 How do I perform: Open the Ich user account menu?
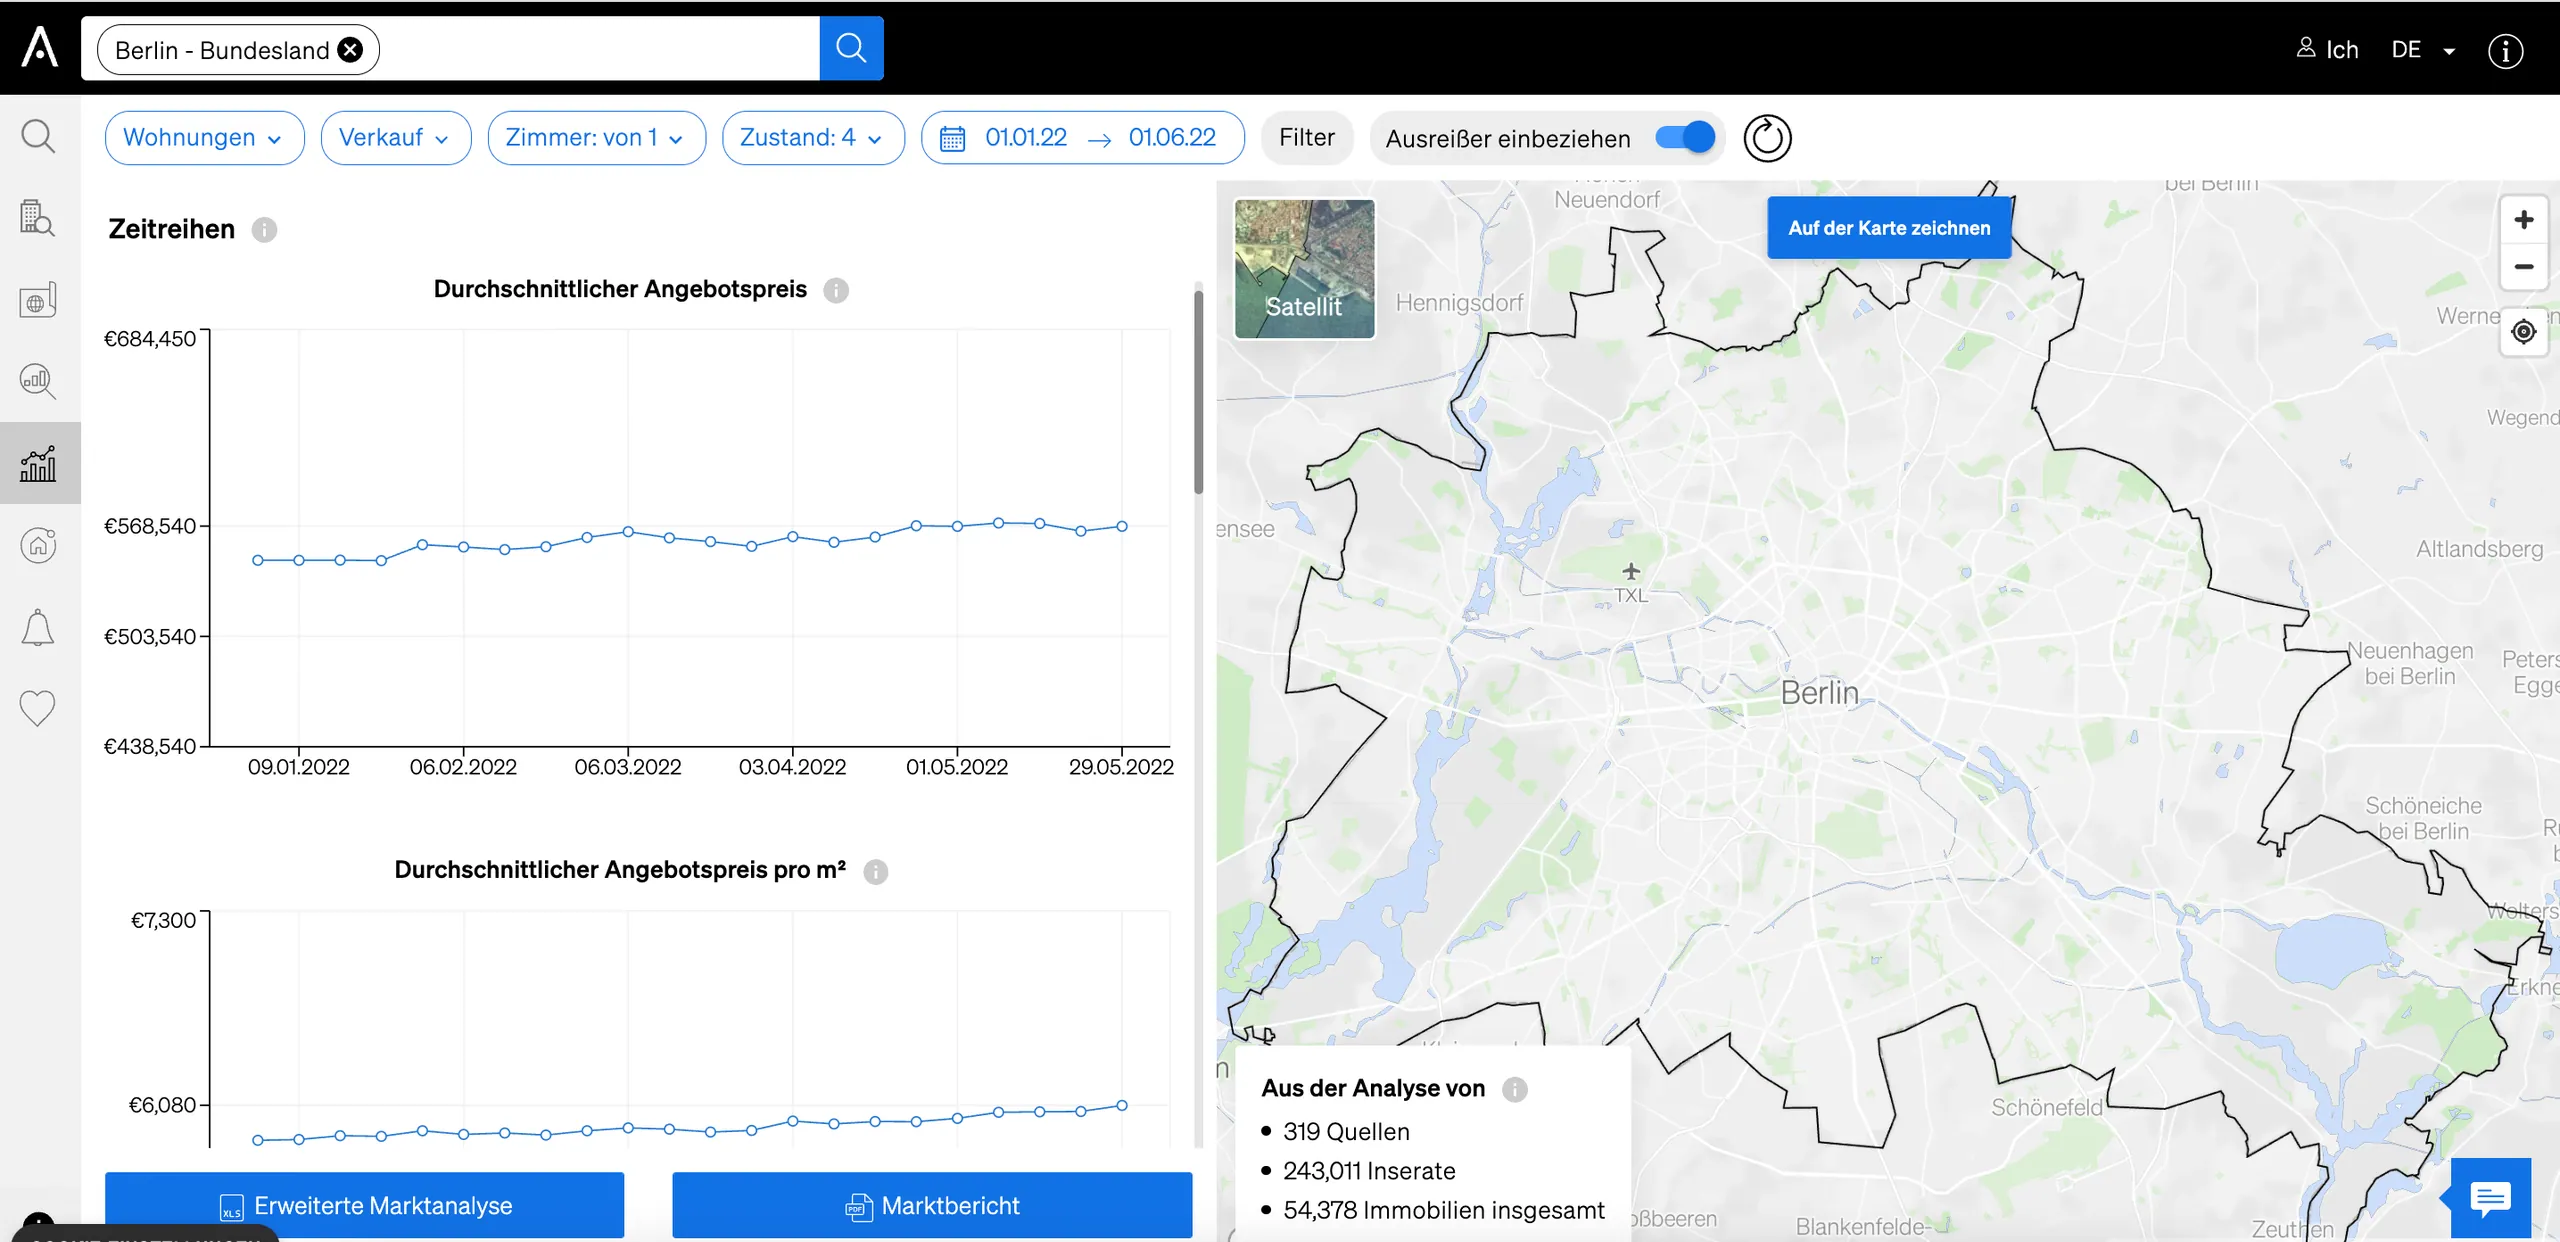[x=2327, y=49]
